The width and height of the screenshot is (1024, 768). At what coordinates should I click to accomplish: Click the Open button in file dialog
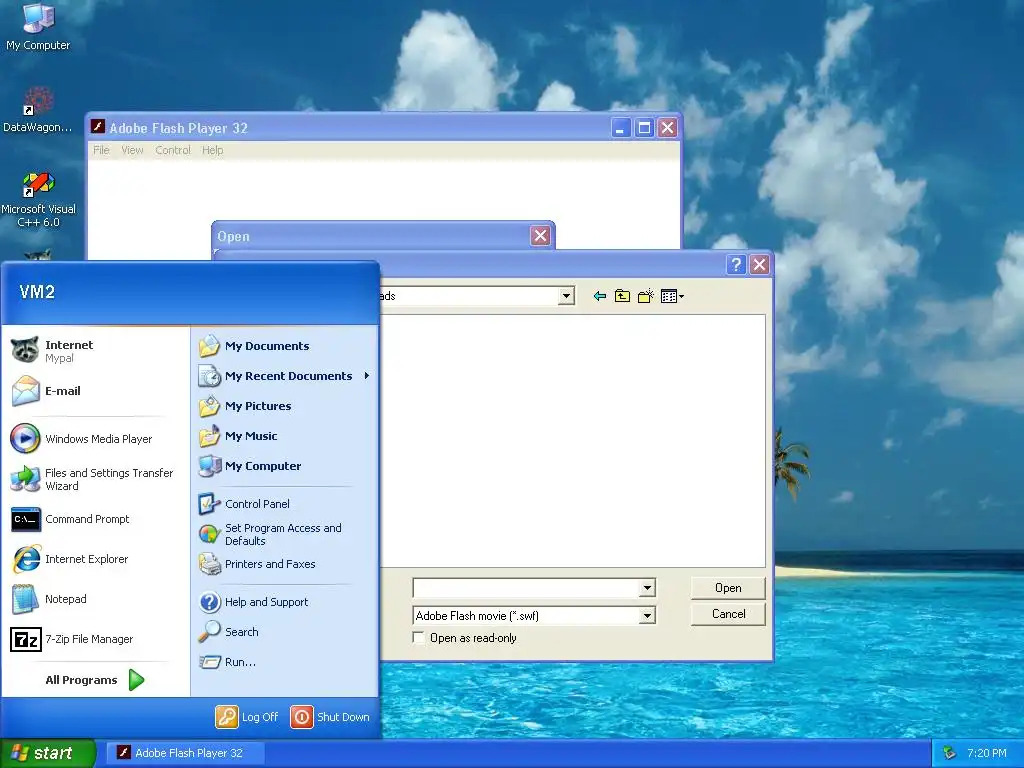[728, 588]
